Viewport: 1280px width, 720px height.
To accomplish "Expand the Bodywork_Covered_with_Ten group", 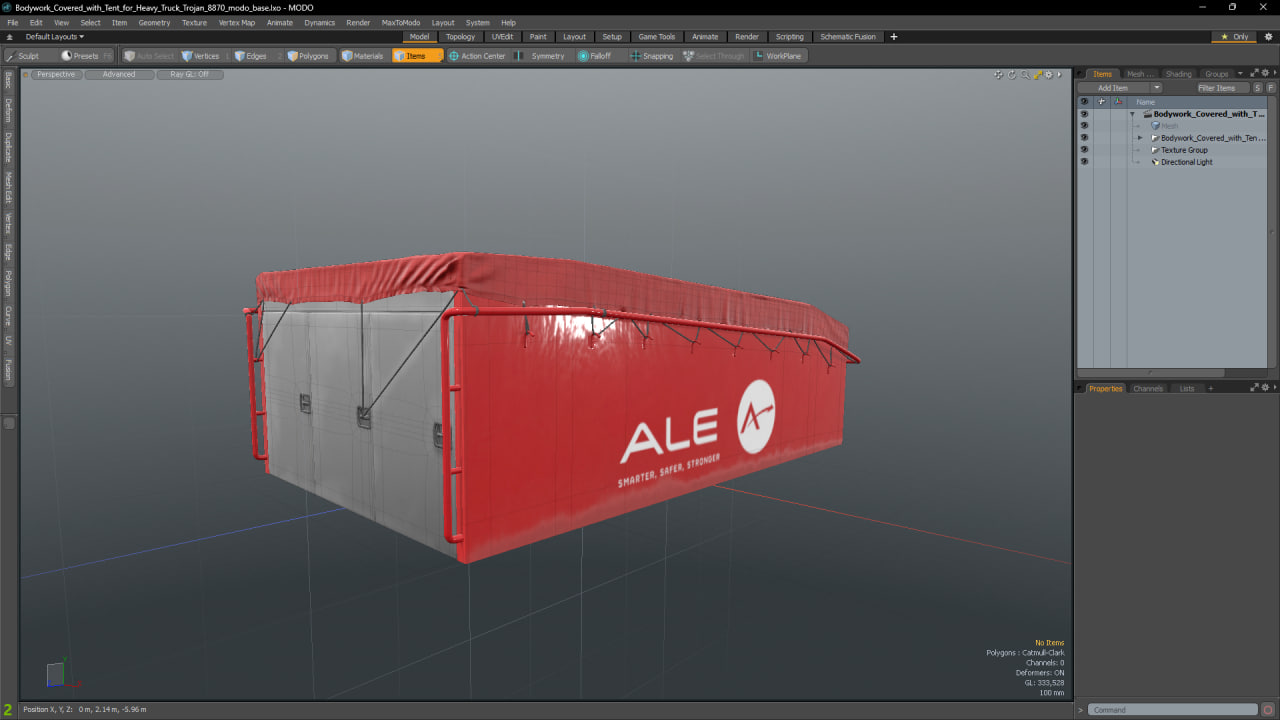I will tap(1140, 138).
